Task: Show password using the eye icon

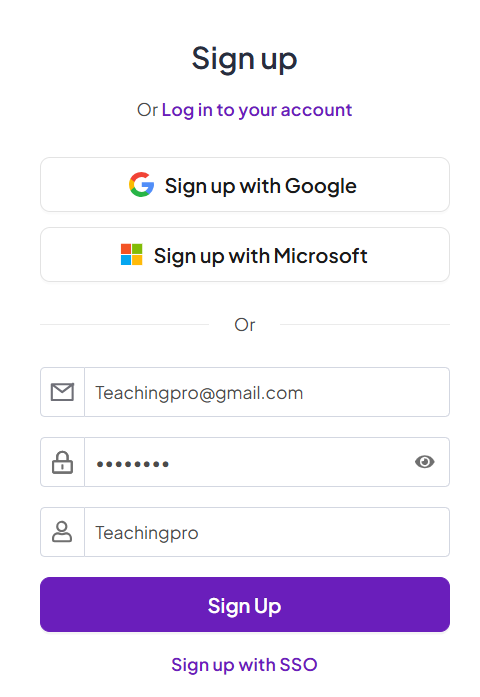Action: click(x=424, y=462)
